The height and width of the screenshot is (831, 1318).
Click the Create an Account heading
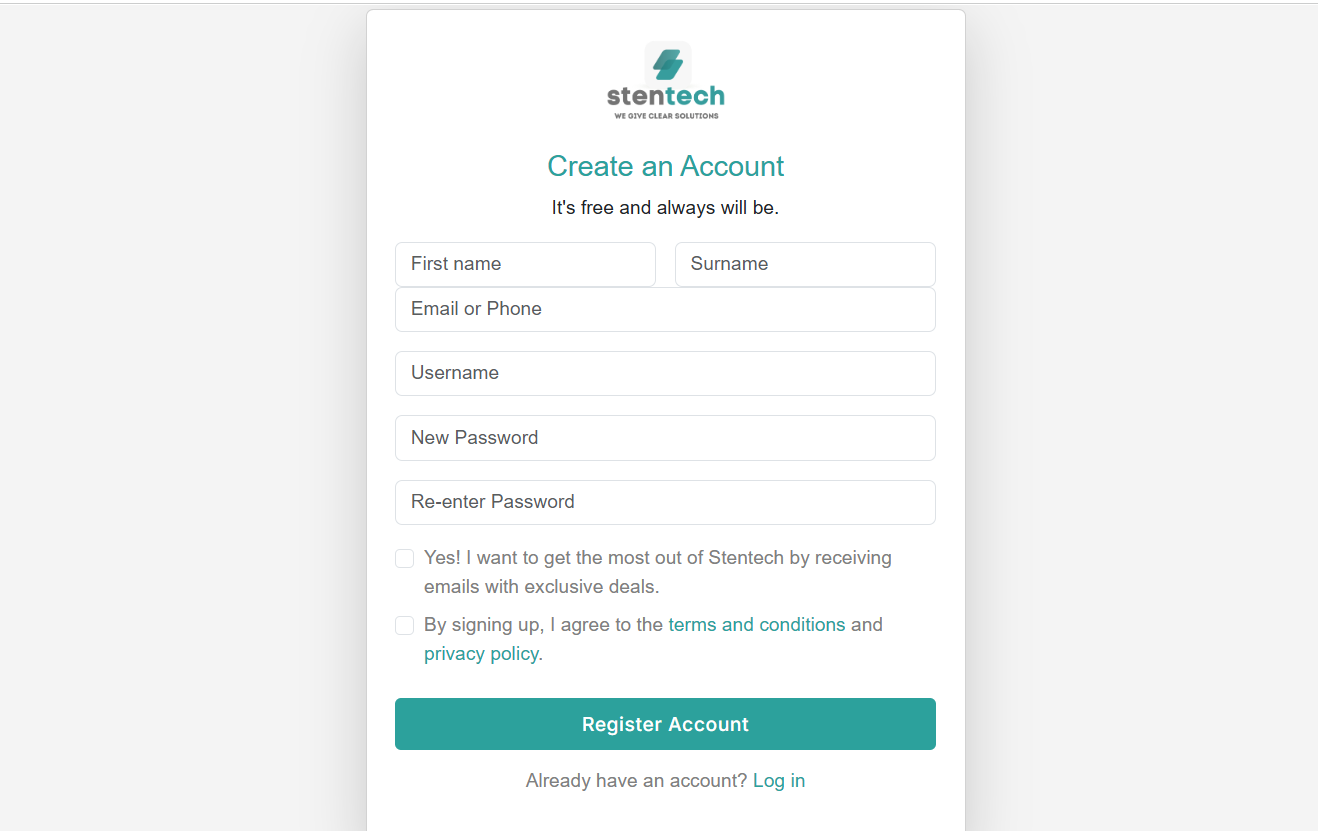click(665, 166)
